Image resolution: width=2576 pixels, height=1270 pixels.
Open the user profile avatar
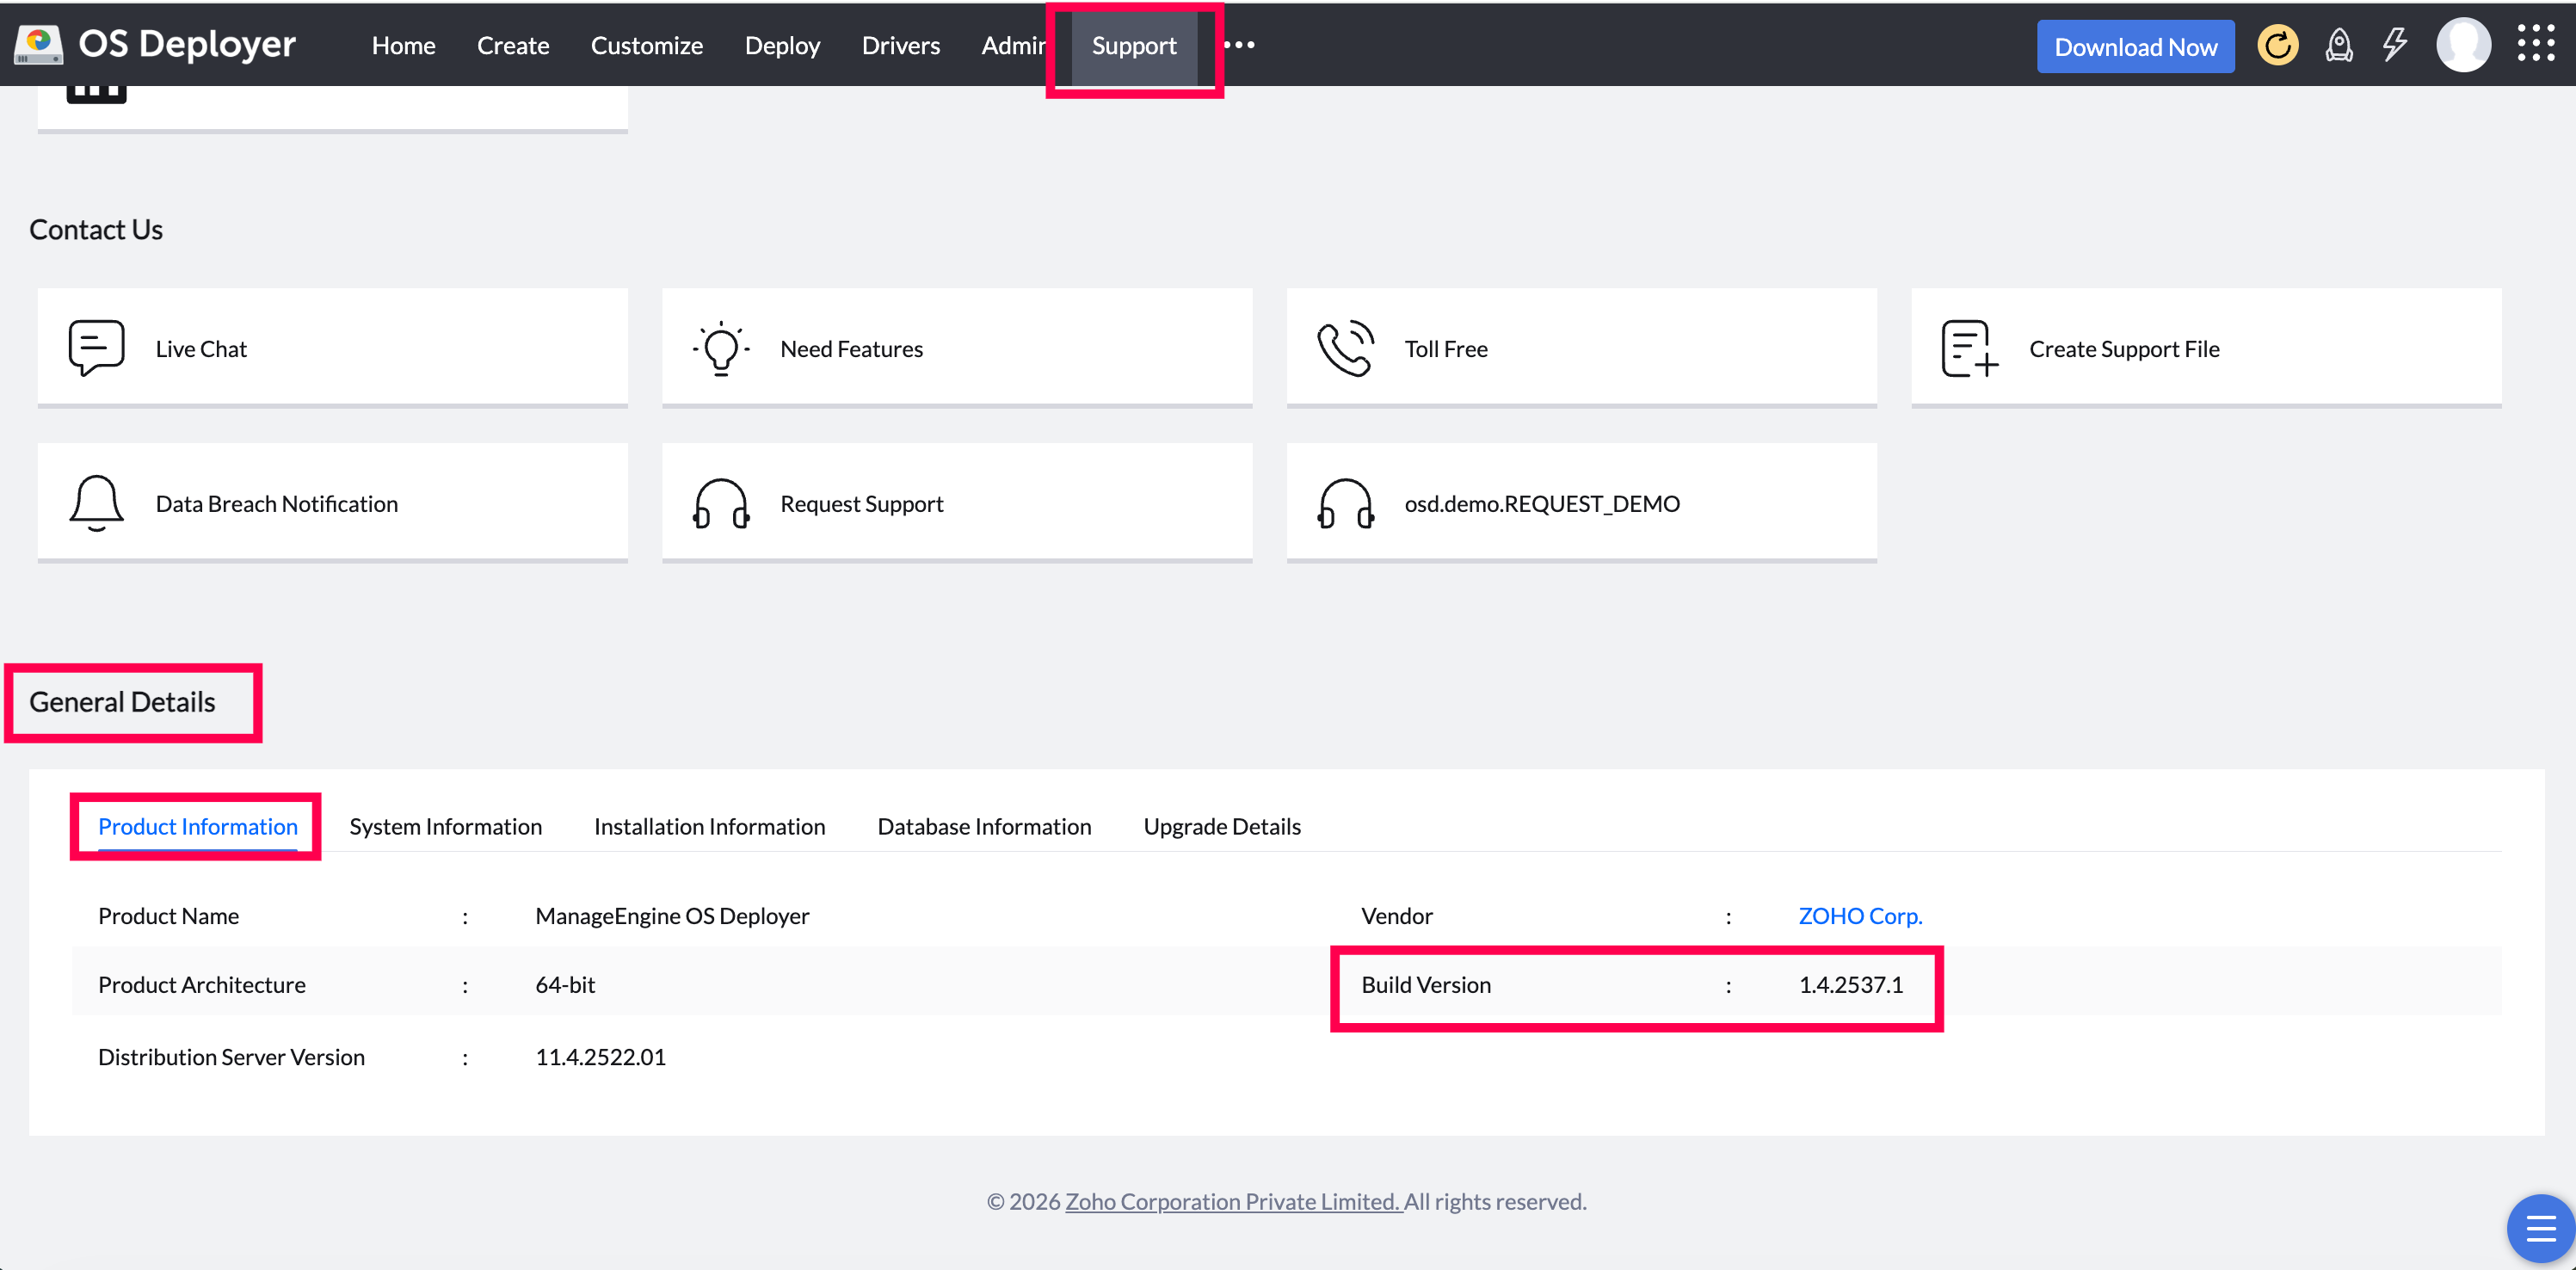pos(2462,45)
